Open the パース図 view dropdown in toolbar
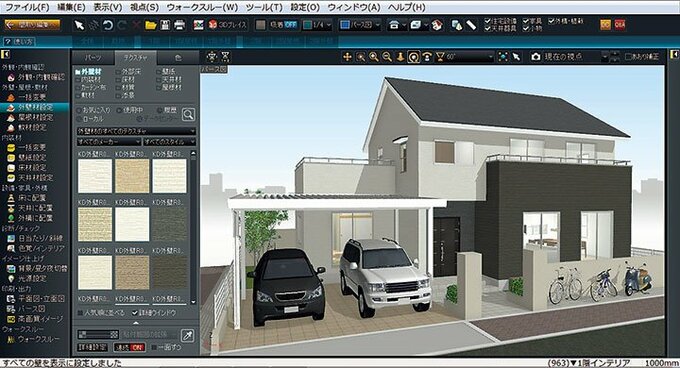 (360, 25)
